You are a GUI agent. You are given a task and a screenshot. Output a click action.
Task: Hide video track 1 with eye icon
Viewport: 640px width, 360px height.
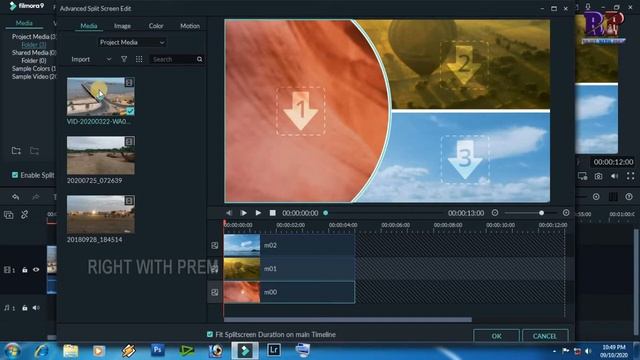click(x=36, y=270)
